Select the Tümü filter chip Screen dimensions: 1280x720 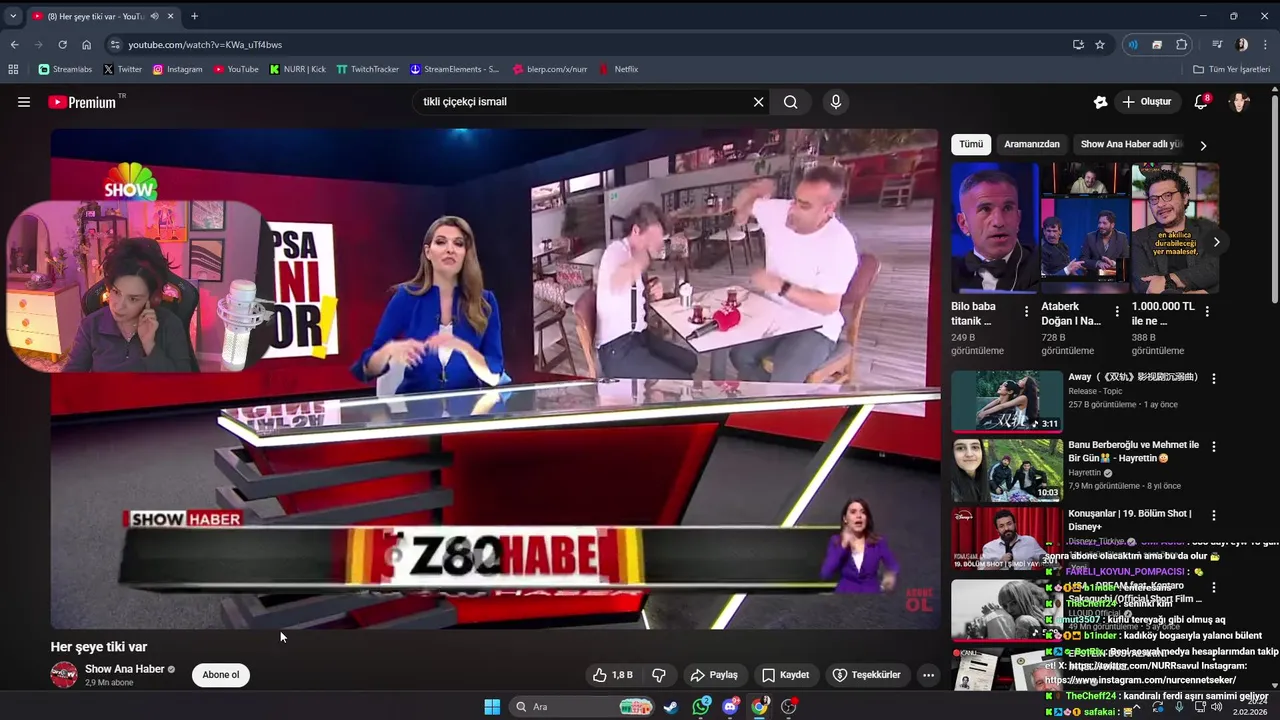pos(971,144)
